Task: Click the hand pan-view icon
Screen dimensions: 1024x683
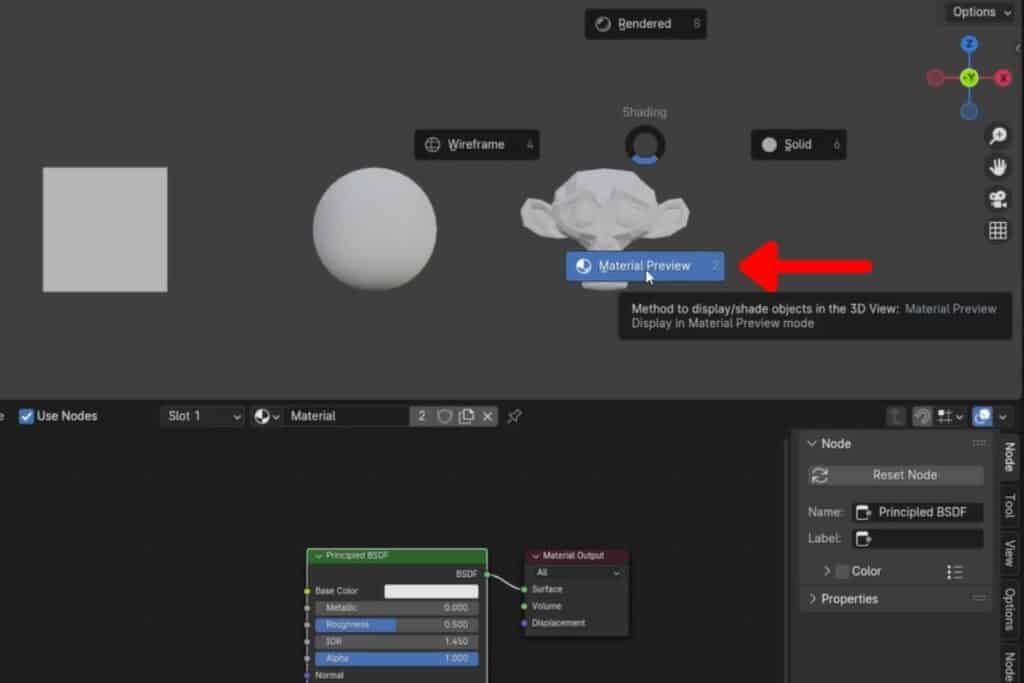Action: click(997, 167)
